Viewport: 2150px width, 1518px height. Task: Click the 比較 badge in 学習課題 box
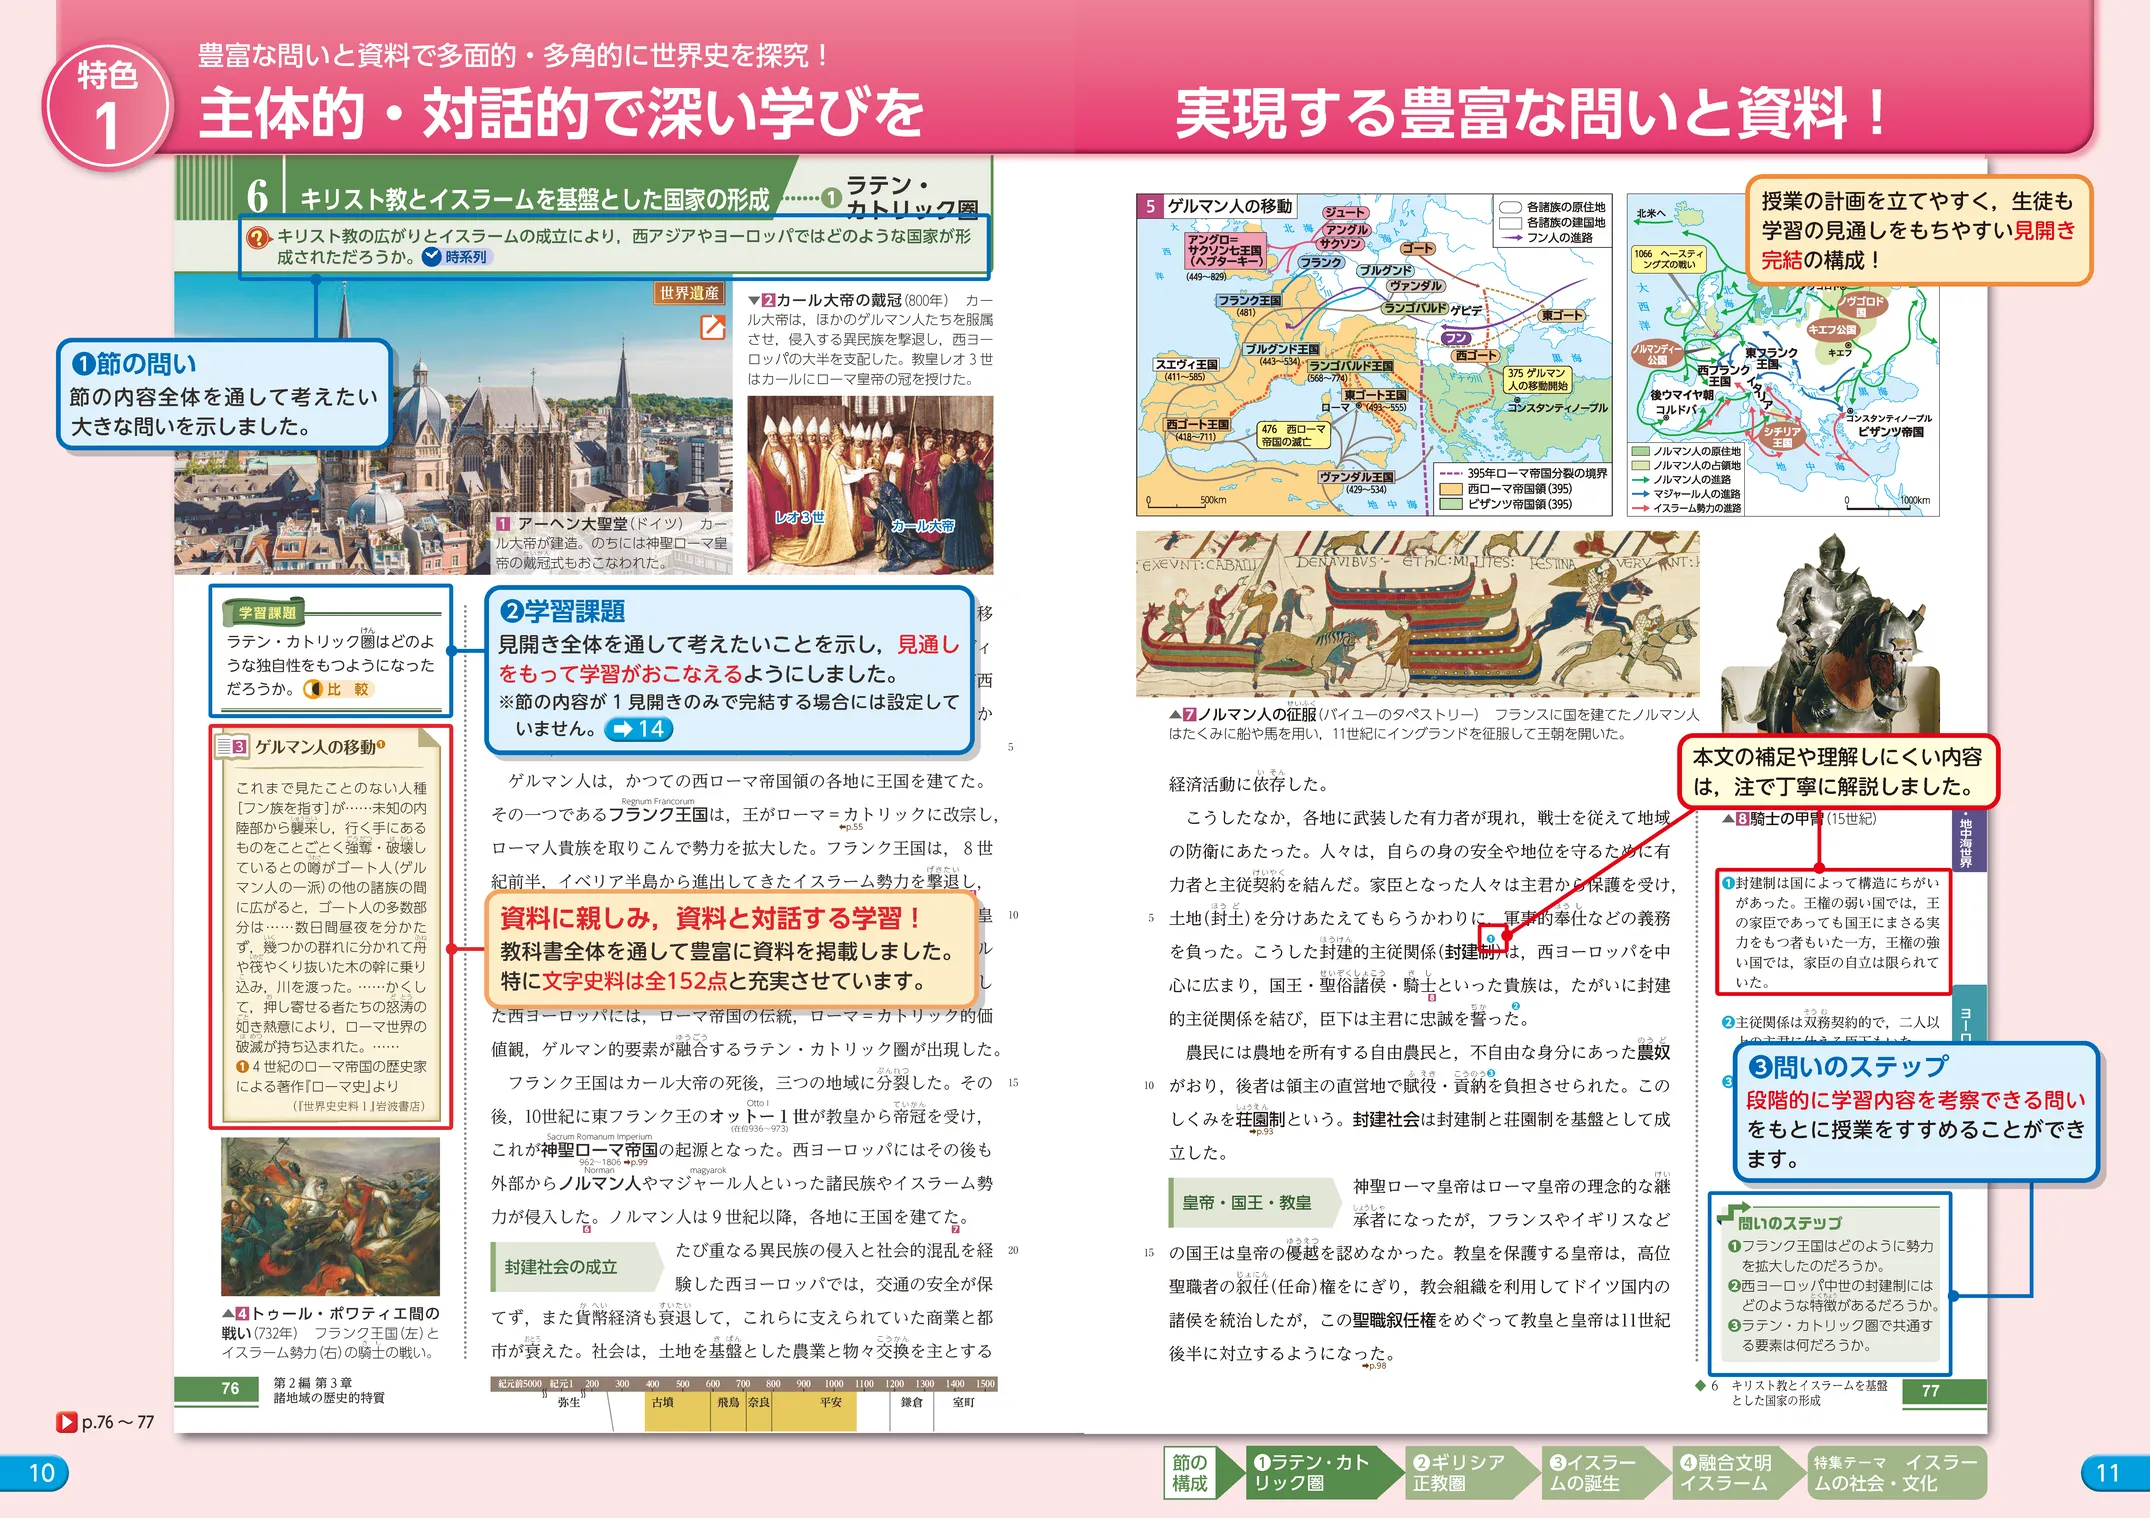338,689
